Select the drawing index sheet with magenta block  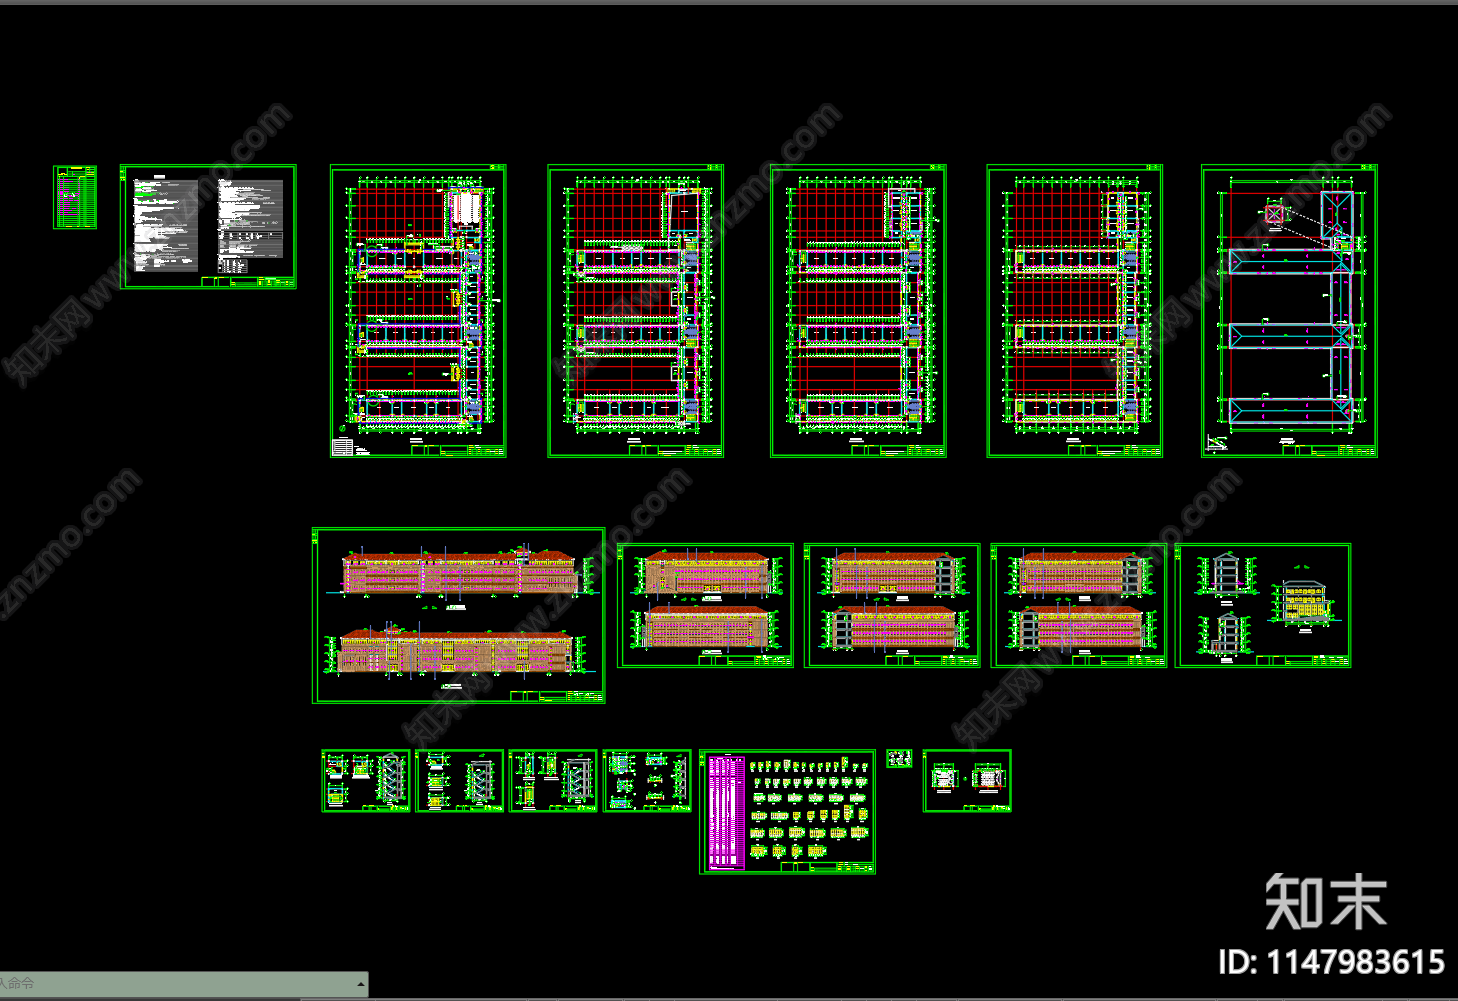point(75,197)
